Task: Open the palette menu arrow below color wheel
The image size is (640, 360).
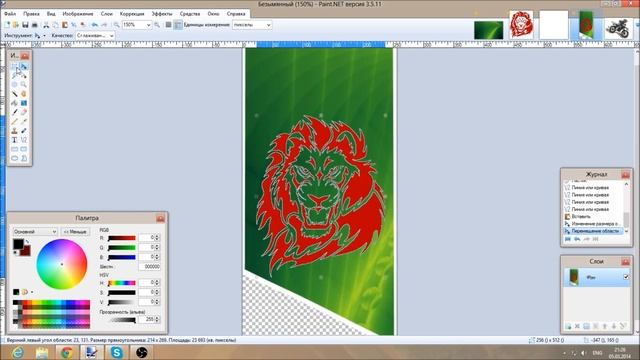Action: point(32,292)
